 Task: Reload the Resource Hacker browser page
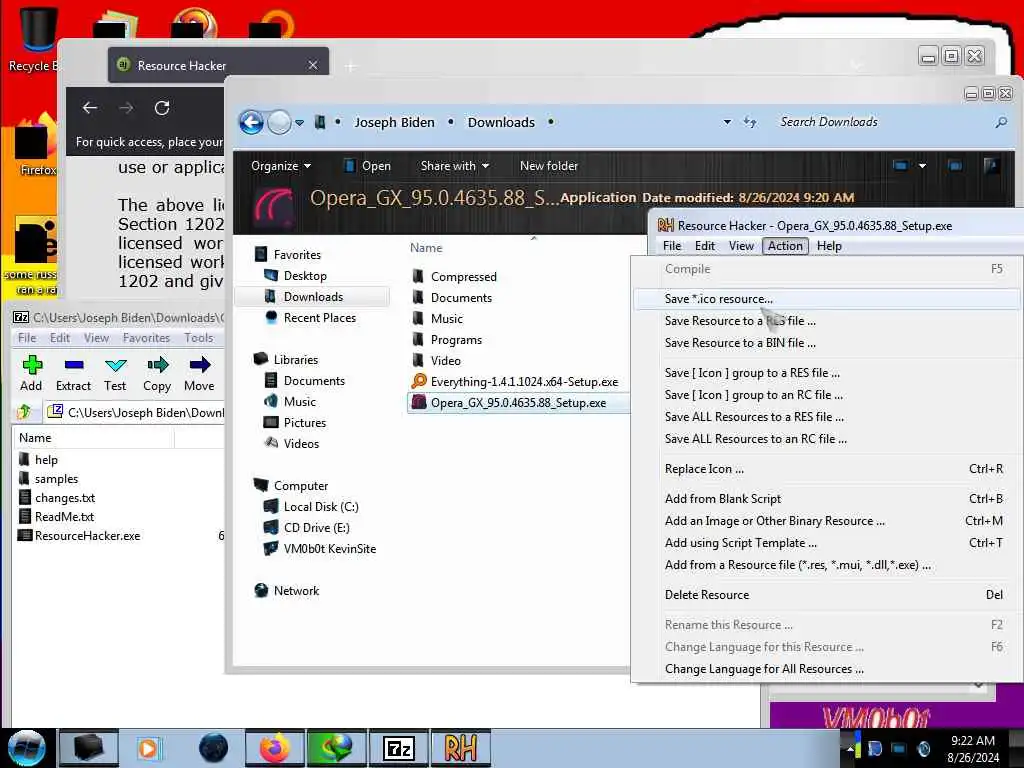[x=162, y=108]
